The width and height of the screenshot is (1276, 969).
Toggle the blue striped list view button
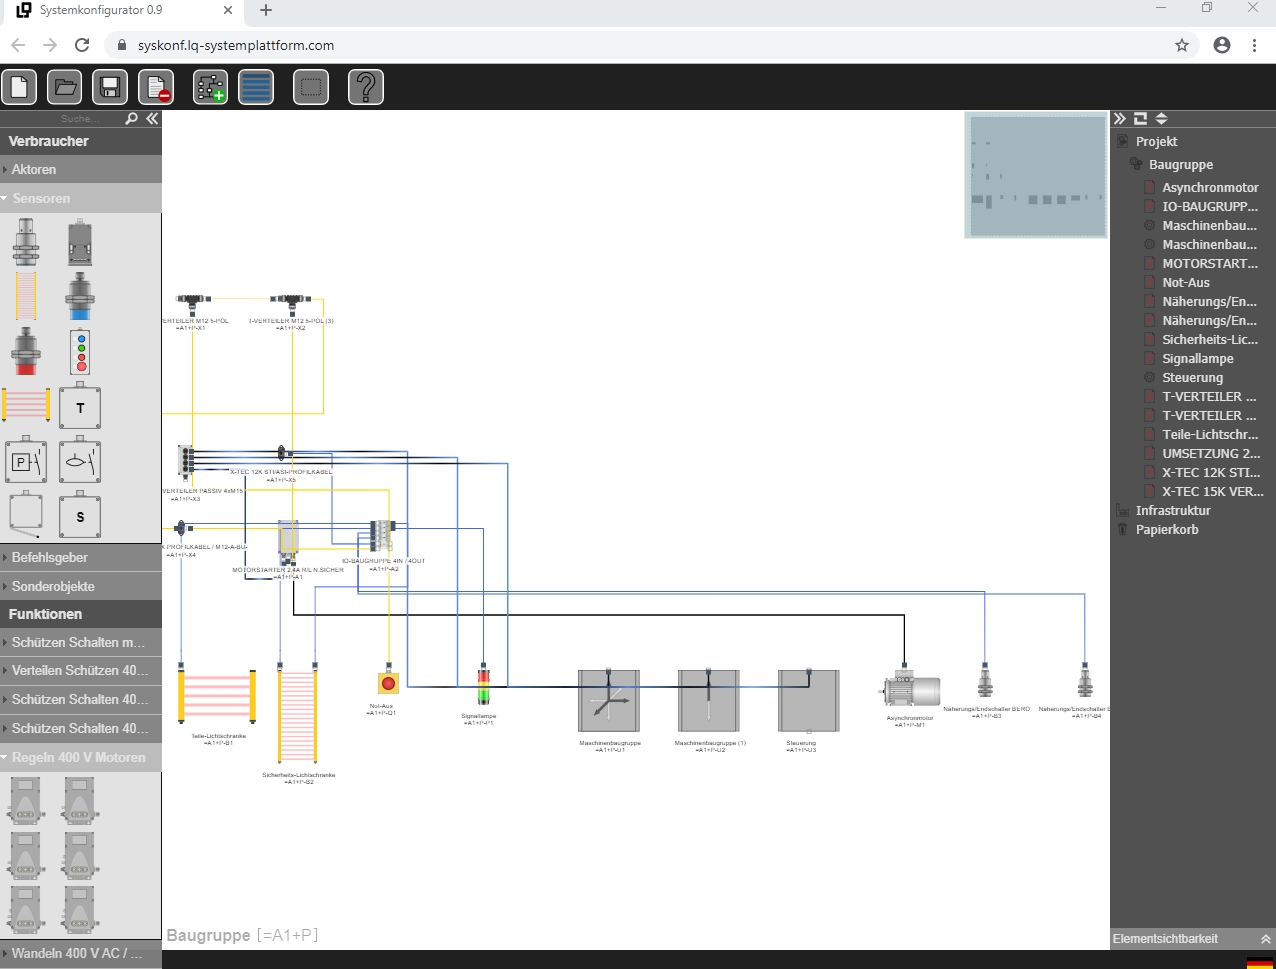256,87
